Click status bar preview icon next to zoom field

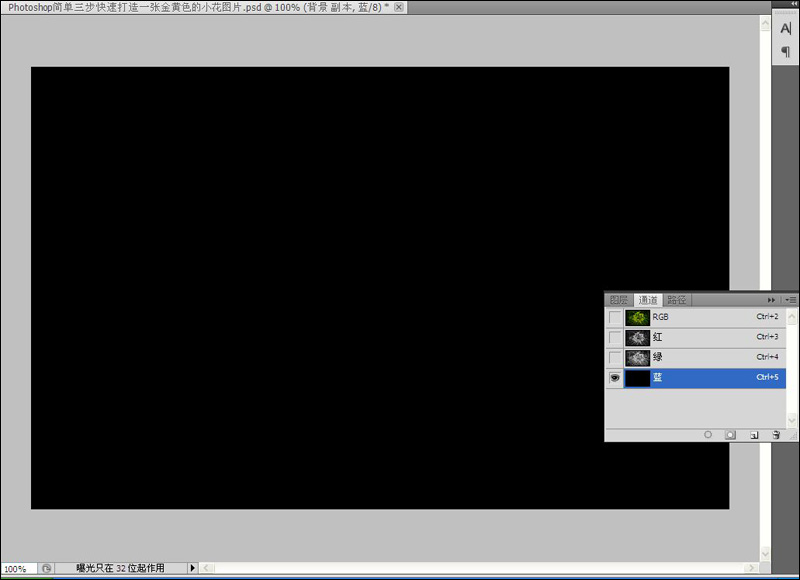(x=46, y=568)
